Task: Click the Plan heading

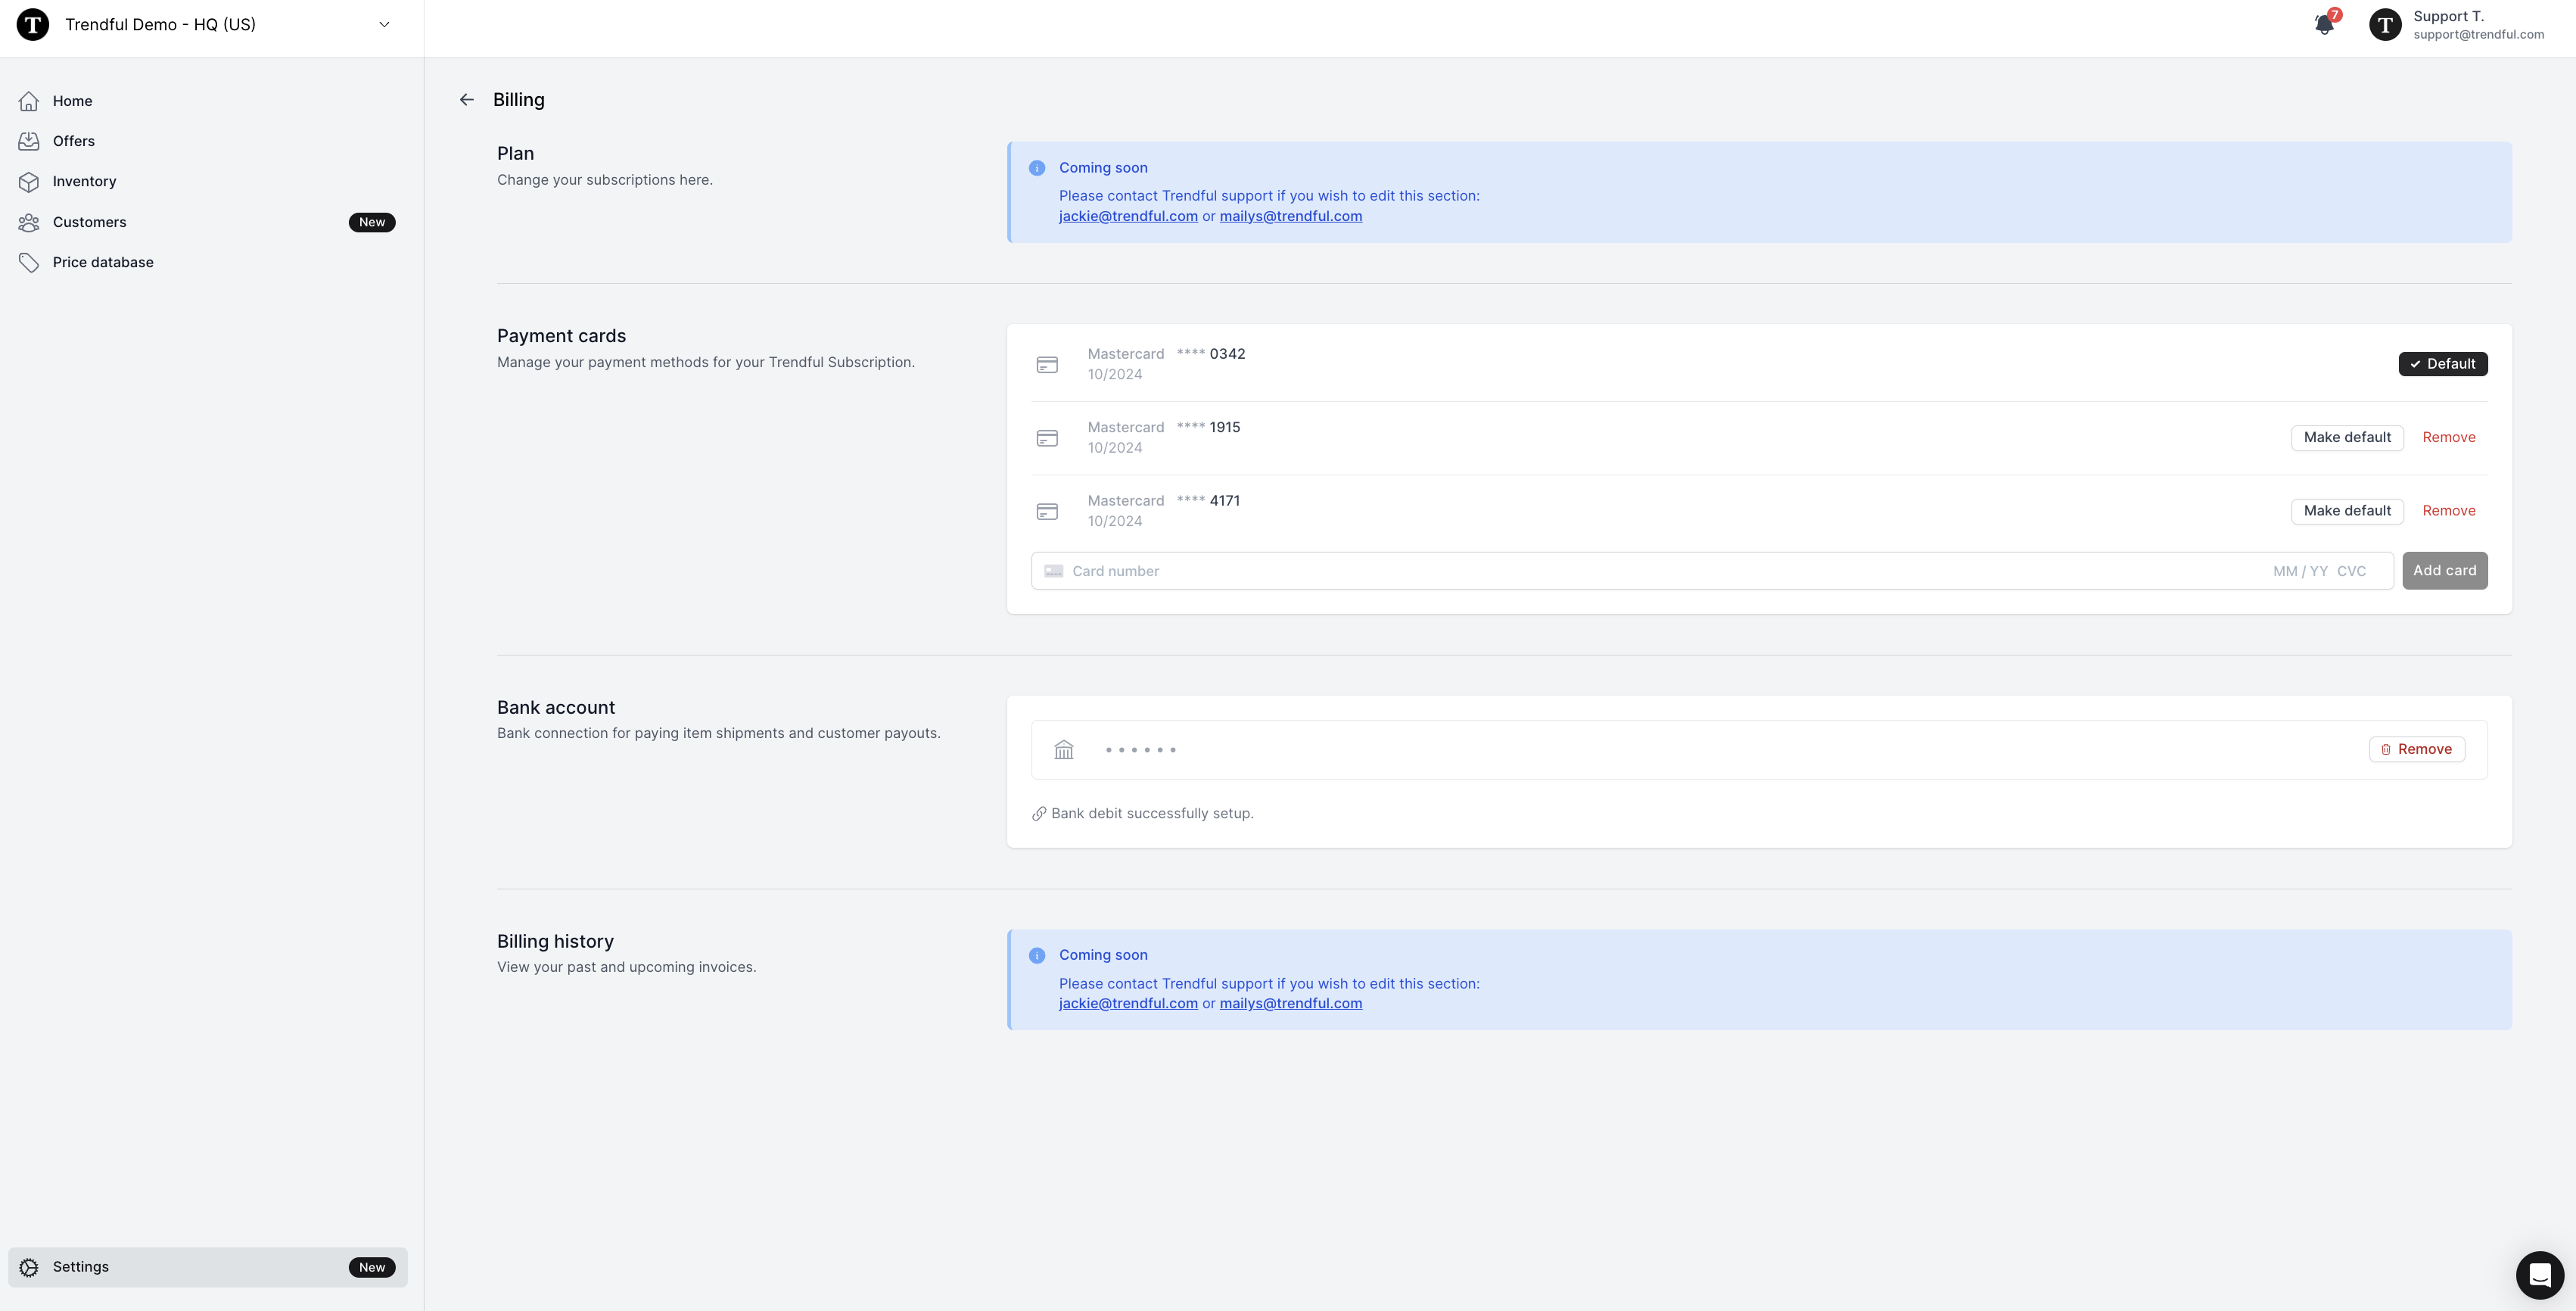Action: [515, 154]
